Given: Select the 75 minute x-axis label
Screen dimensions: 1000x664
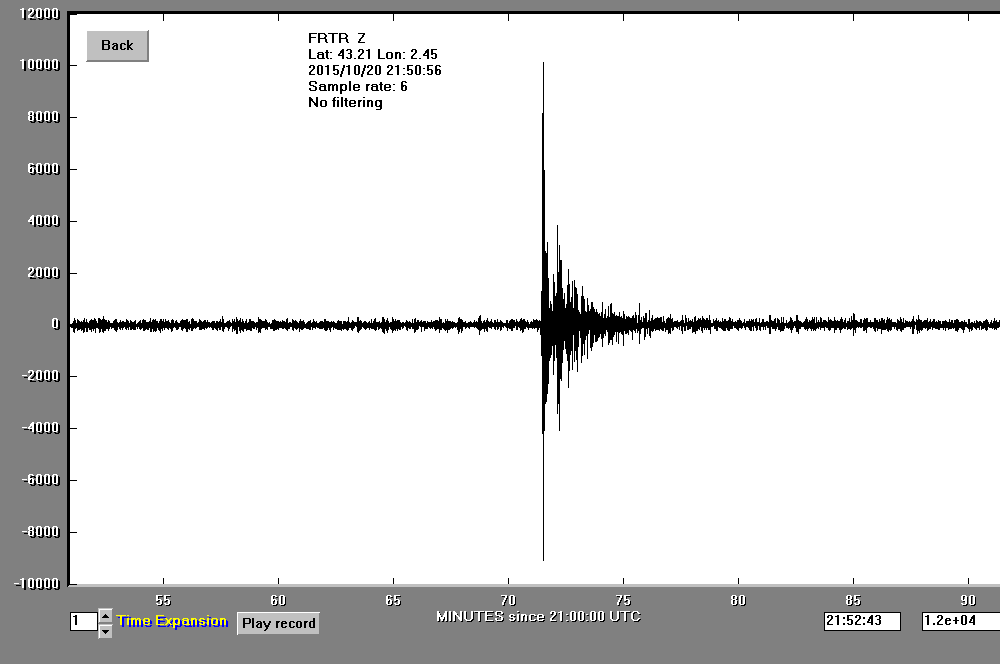Looking at the screenshot, I should [x=623, y=600].
